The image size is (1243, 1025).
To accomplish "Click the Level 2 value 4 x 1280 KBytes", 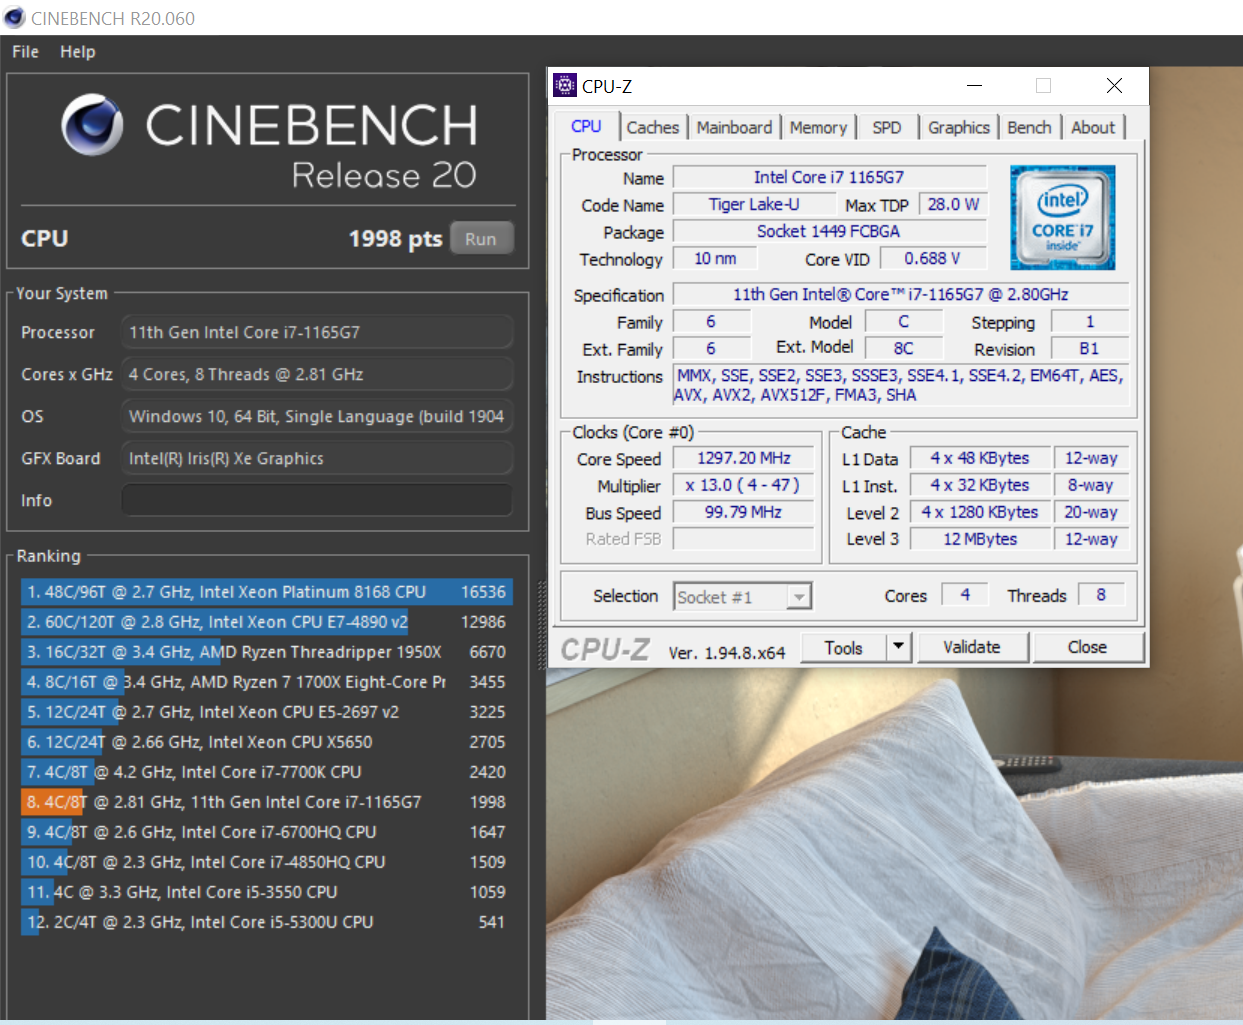I will (980, 512).
